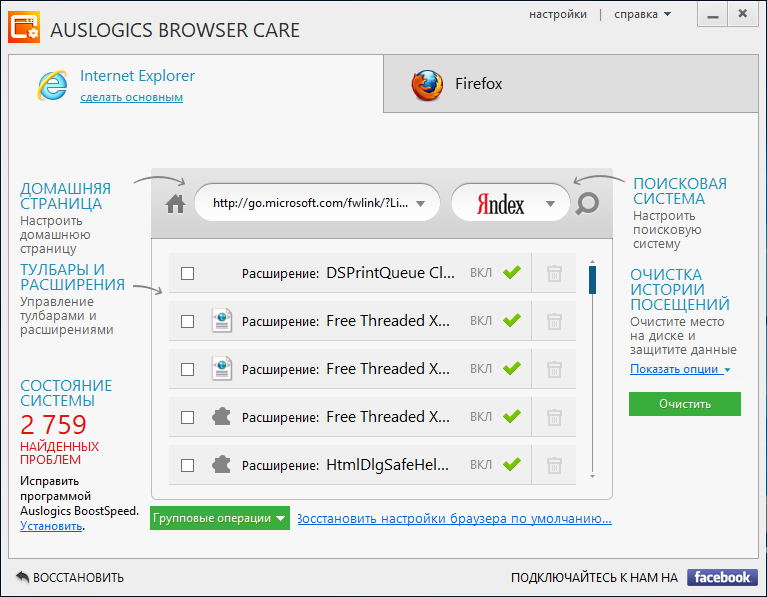The image size is (767, 597).
Task: Click the blue scrollbar thumb of extensions list
Action: pos(592,280)
